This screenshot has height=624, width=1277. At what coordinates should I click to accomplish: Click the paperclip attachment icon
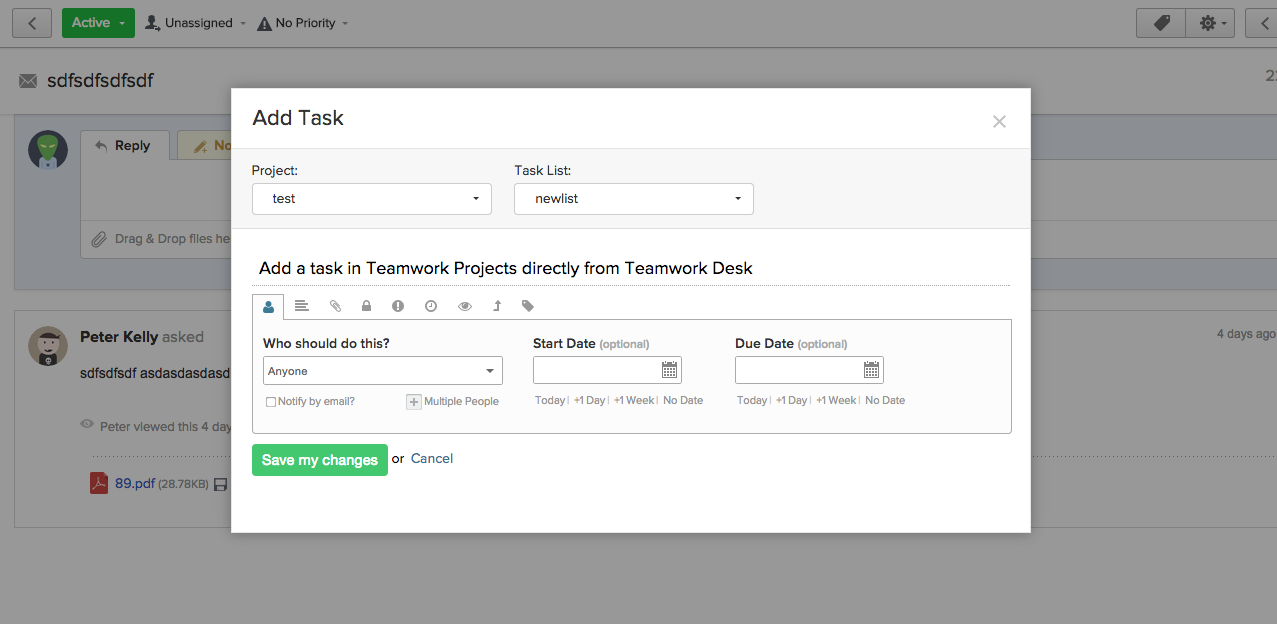click(x=335, y=306)
